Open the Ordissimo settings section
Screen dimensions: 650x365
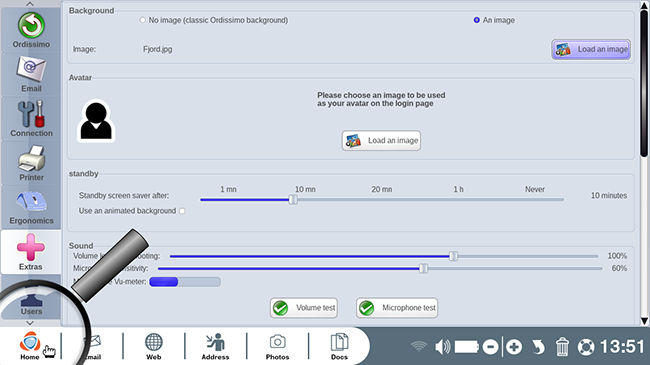coord(31,30)
